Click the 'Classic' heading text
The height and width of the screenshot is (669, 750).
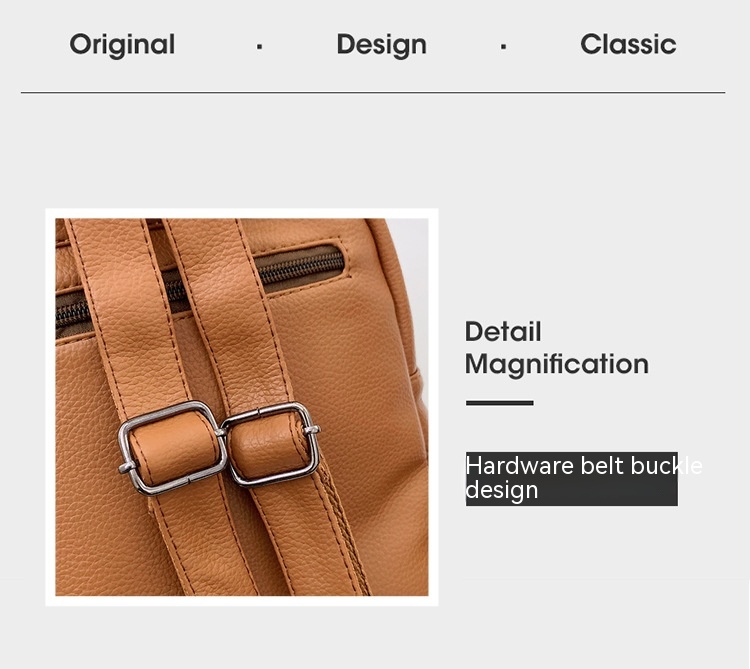tap(628, 44)
